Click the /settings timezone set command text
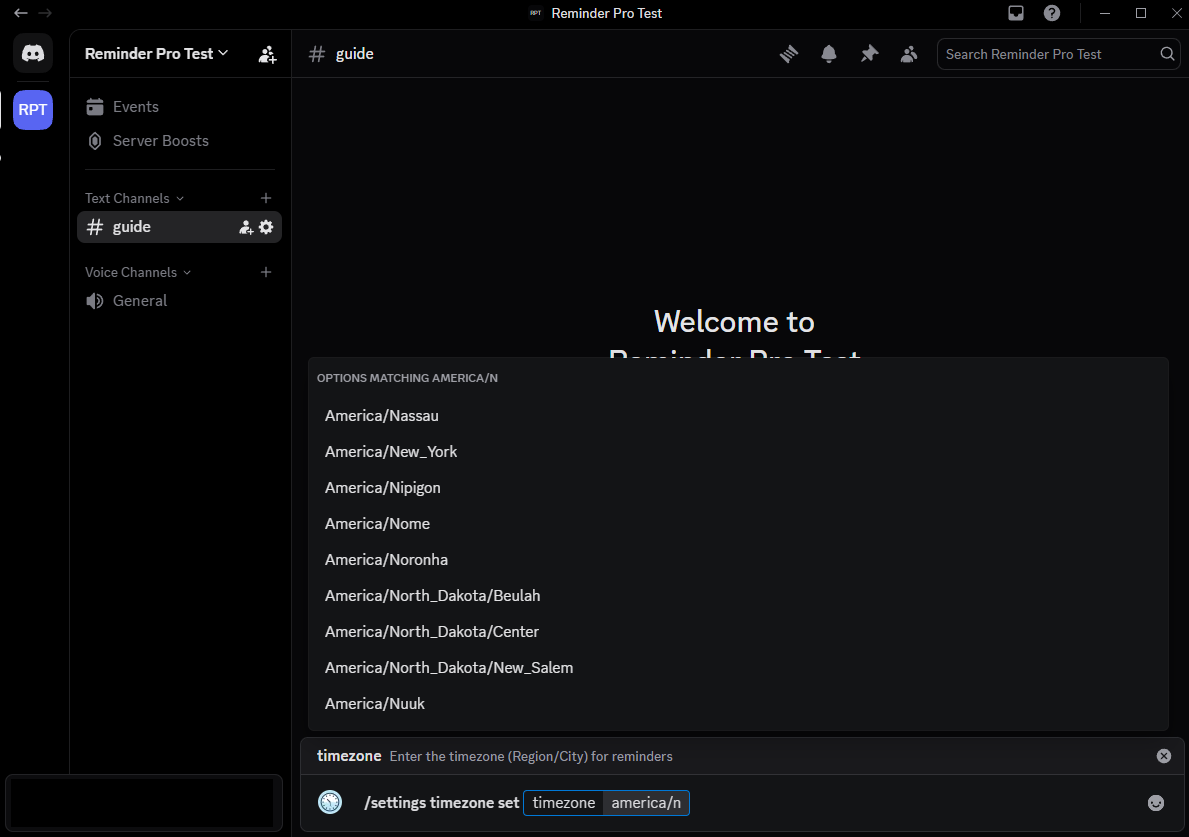The width and height of the screenshot is (1189, 837). (441, 803)
